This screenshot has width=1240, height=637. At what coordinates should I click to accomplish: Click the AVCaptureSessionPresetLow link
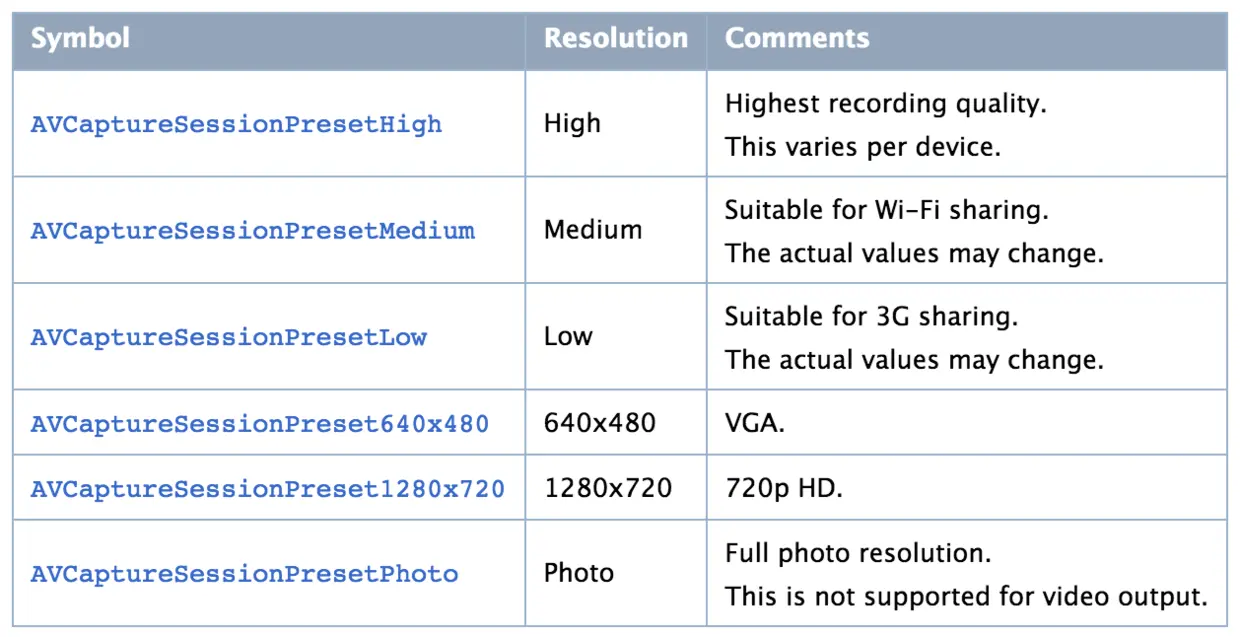[228, 337]
